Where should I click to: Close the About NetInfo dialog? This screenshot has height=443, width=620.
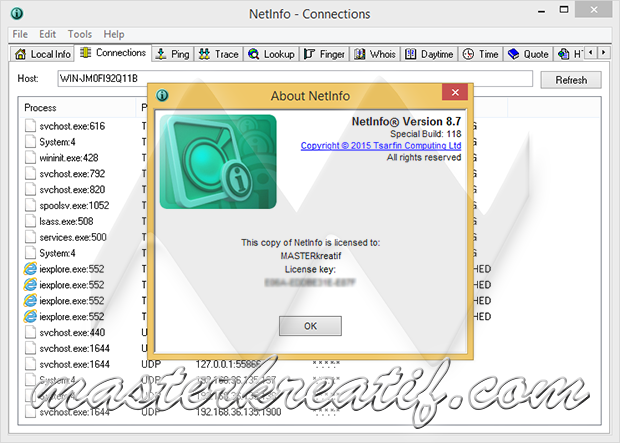455,93
